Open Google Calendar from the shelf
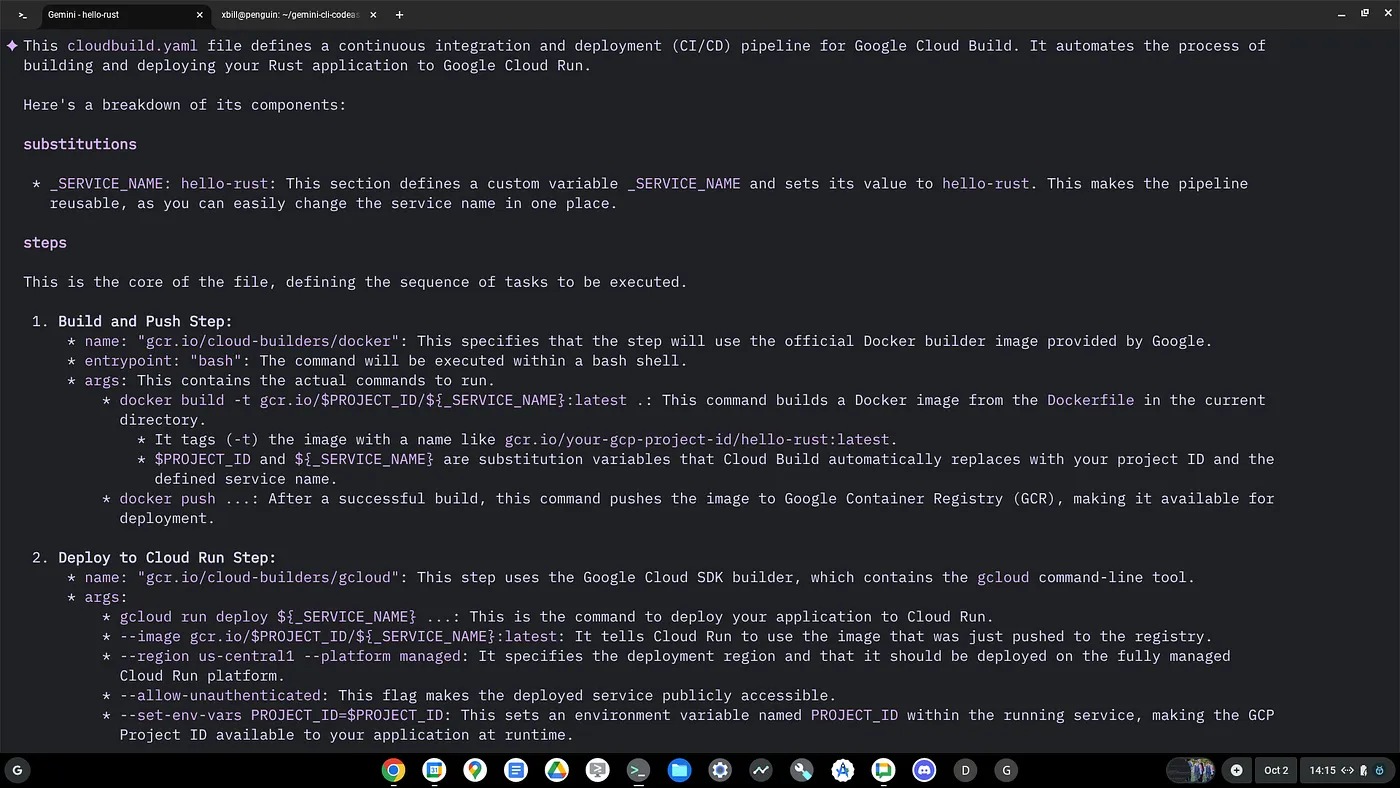The height and width of the screenshot is (788, 1400). [x=434, y=770]
